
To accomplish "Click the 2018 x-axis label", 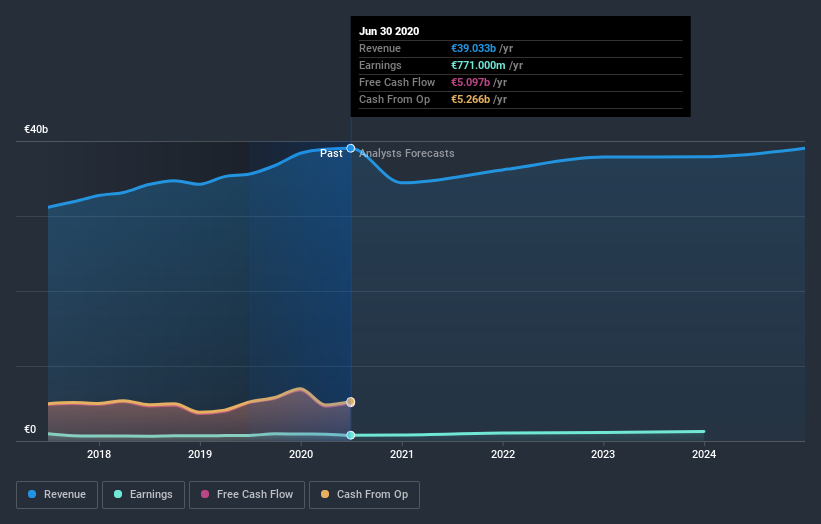I will (99, 454).
